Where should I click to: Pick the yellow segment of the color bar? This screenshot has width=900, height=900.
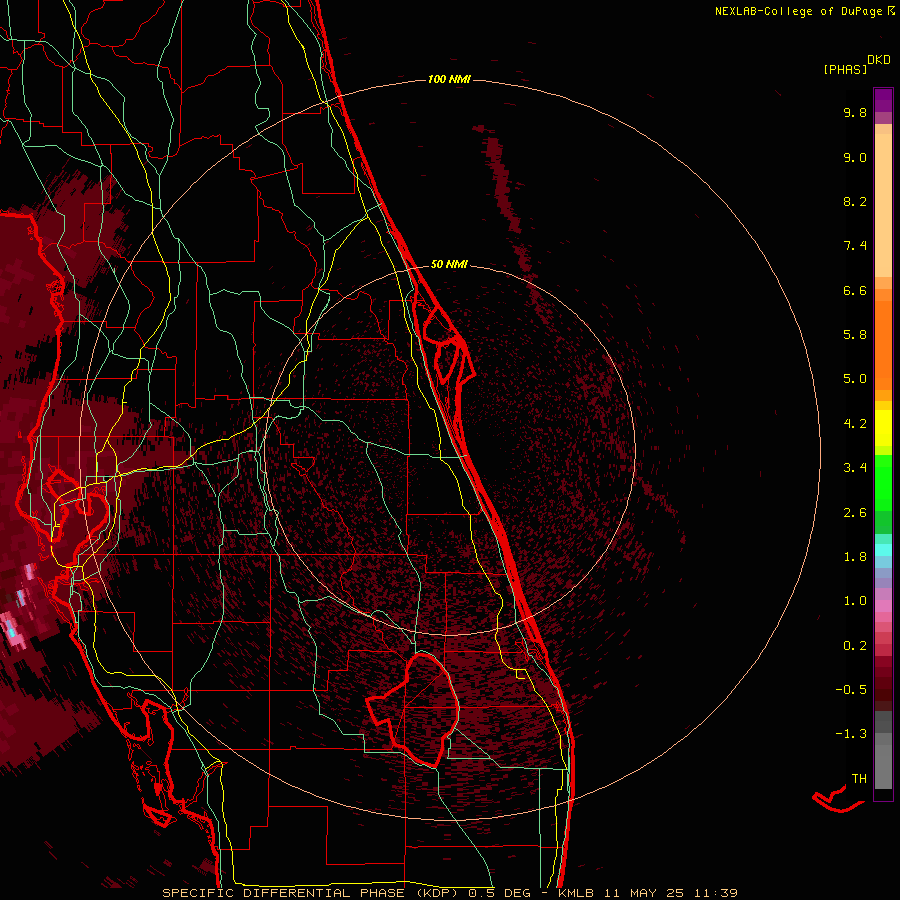click(x=883, y=428)
